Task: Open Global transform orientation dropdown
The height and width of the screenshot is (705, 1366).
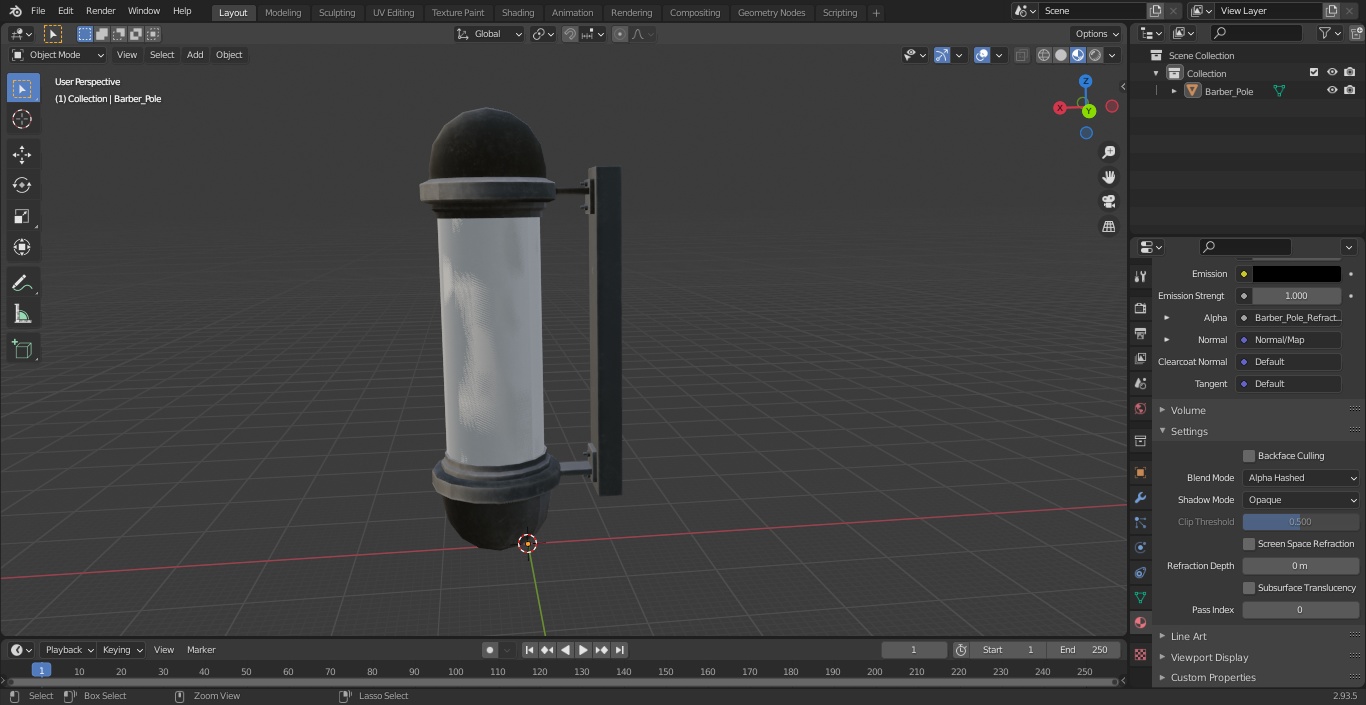Action: [490, 34]
